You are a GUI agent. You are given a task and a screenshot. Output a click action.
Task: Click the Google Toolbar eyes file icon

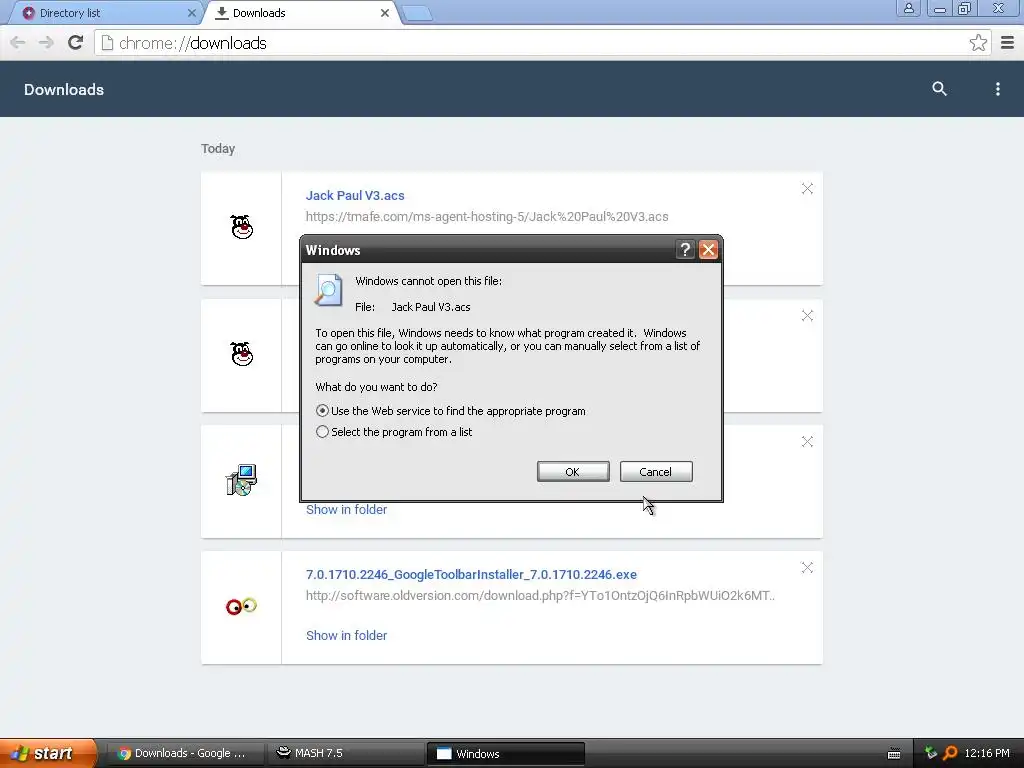(x=242, y=607)
